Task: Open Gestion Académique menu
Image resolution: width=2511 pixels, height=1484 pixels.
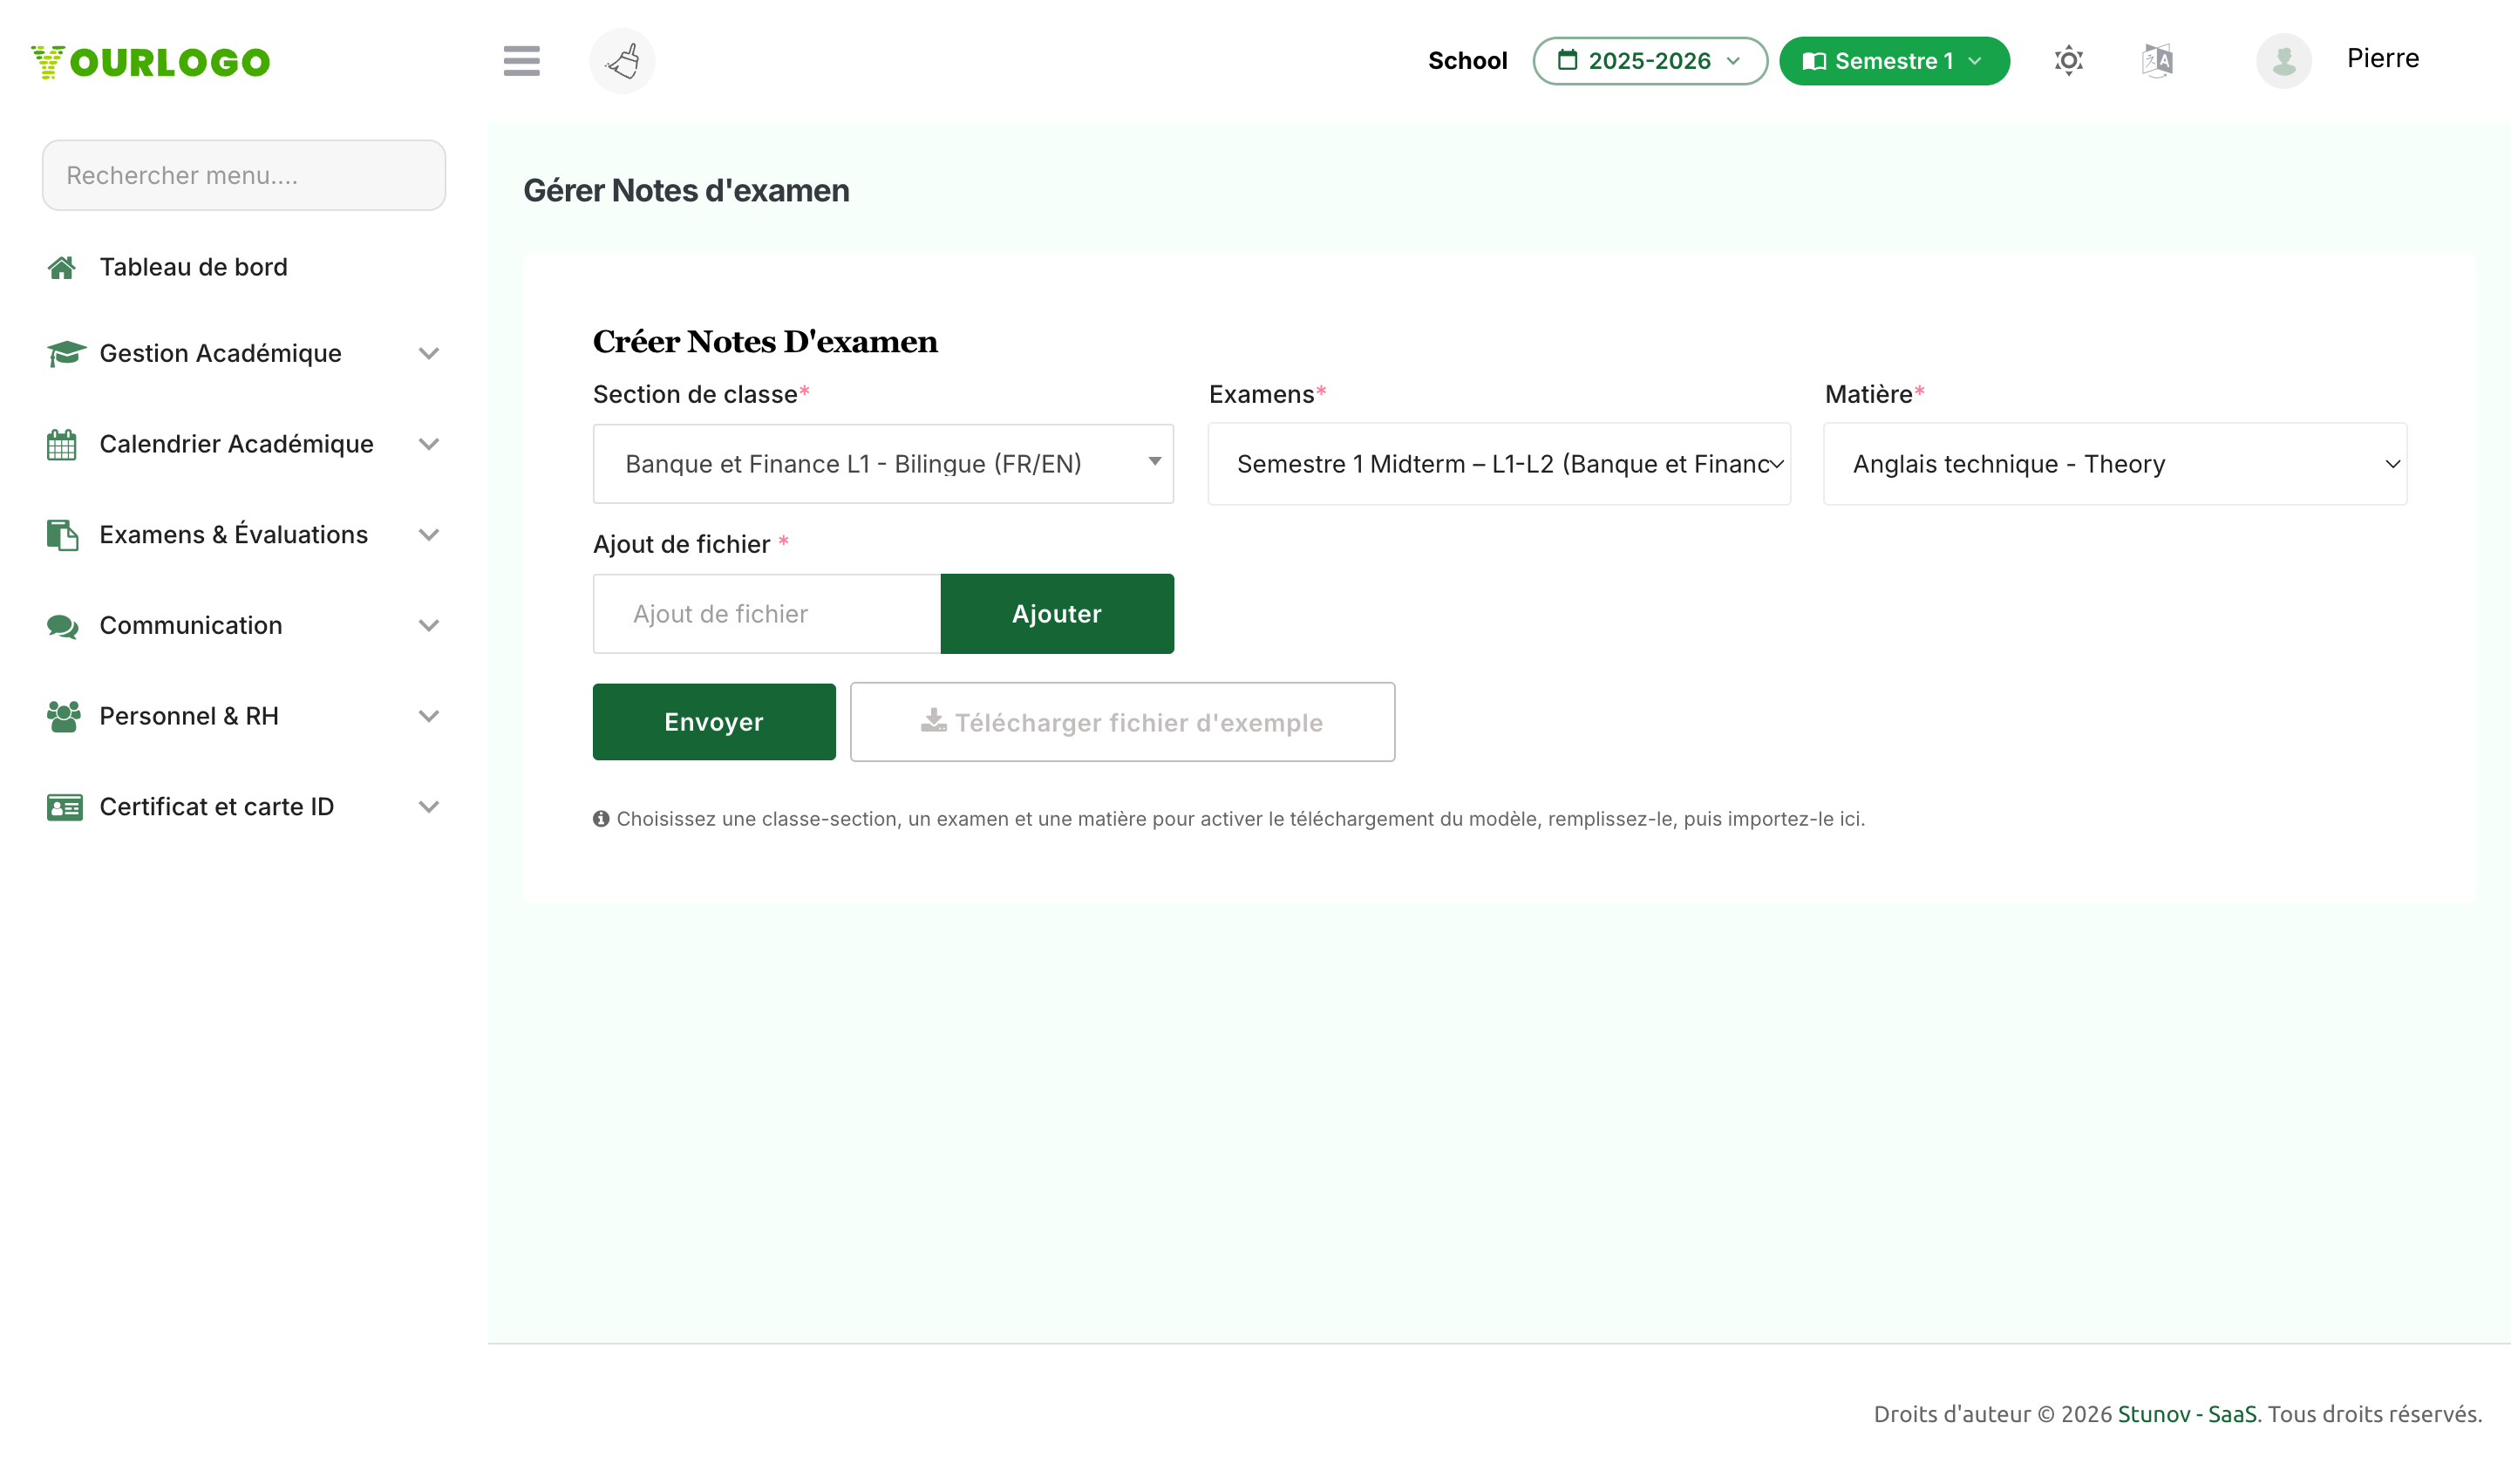Action: (x=220, y=353)
